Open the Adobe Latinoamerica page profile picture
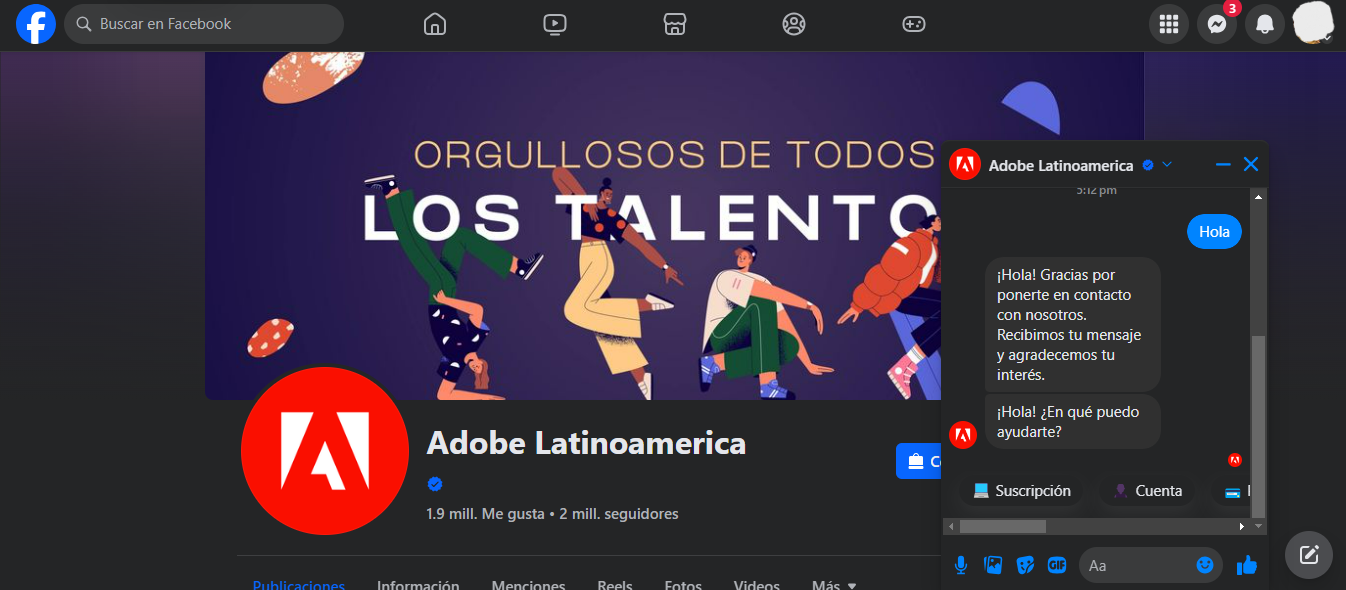1346x590 pixels. click(325, 451)
